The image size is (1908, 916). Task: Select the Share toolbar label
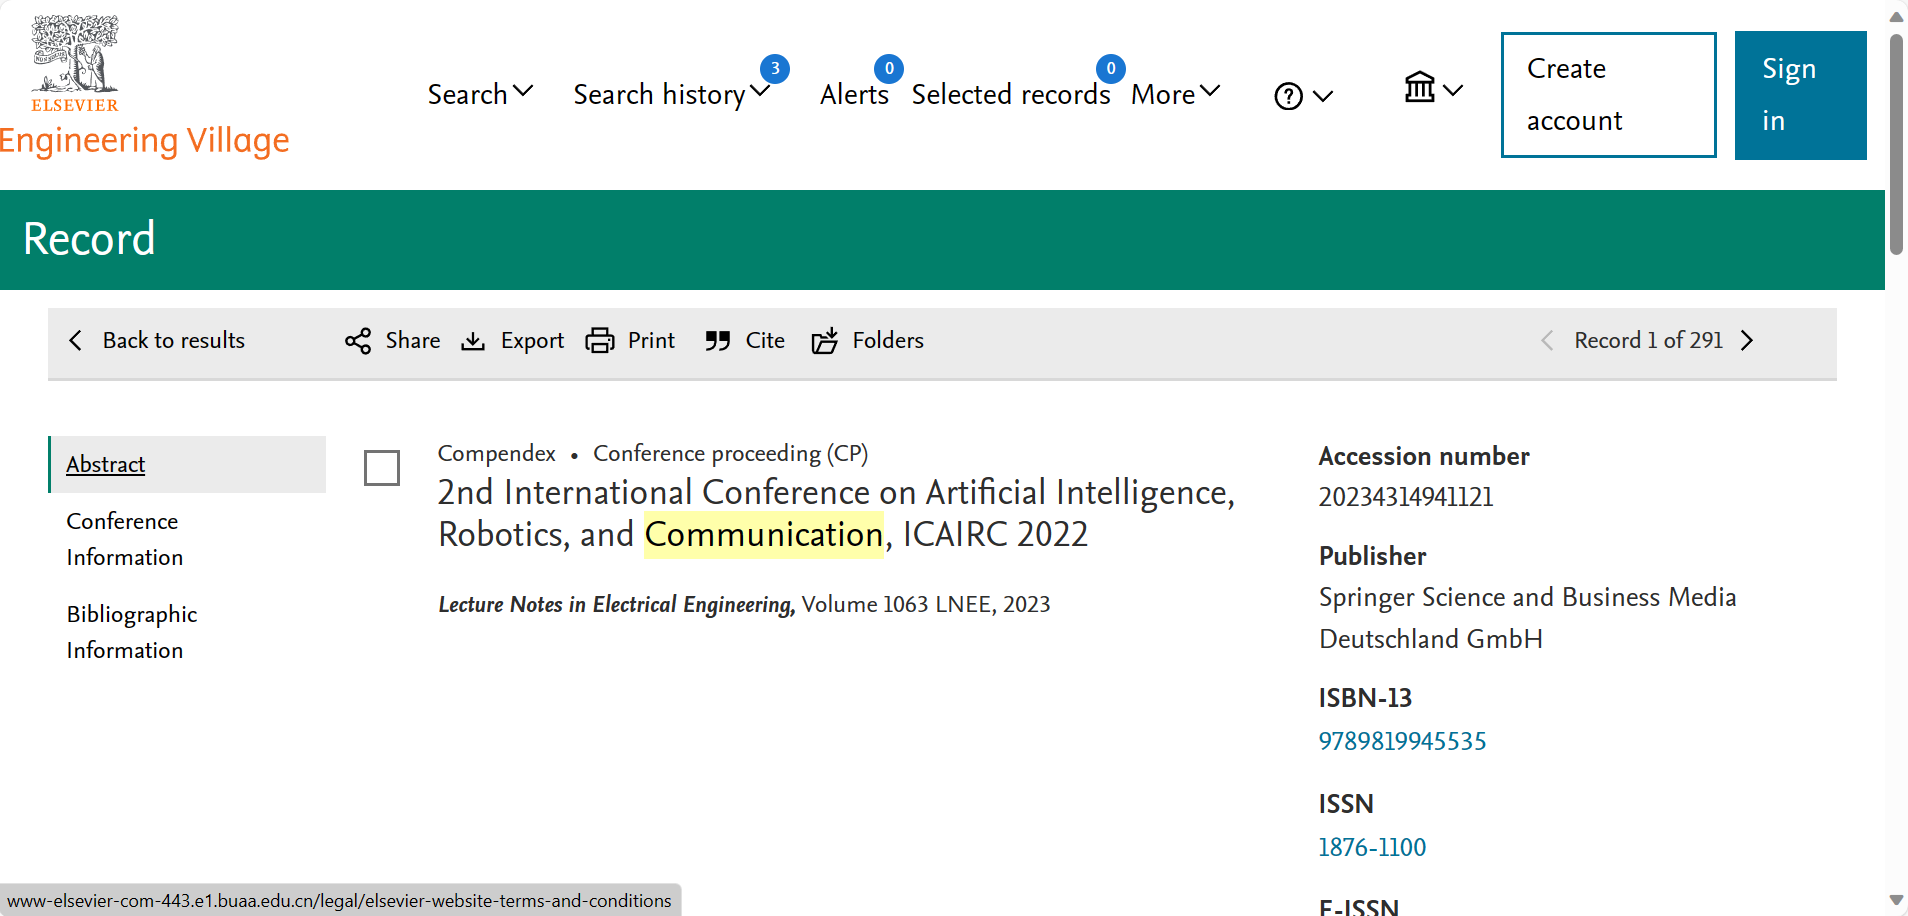pyautogui.click(x=413, y=340)
